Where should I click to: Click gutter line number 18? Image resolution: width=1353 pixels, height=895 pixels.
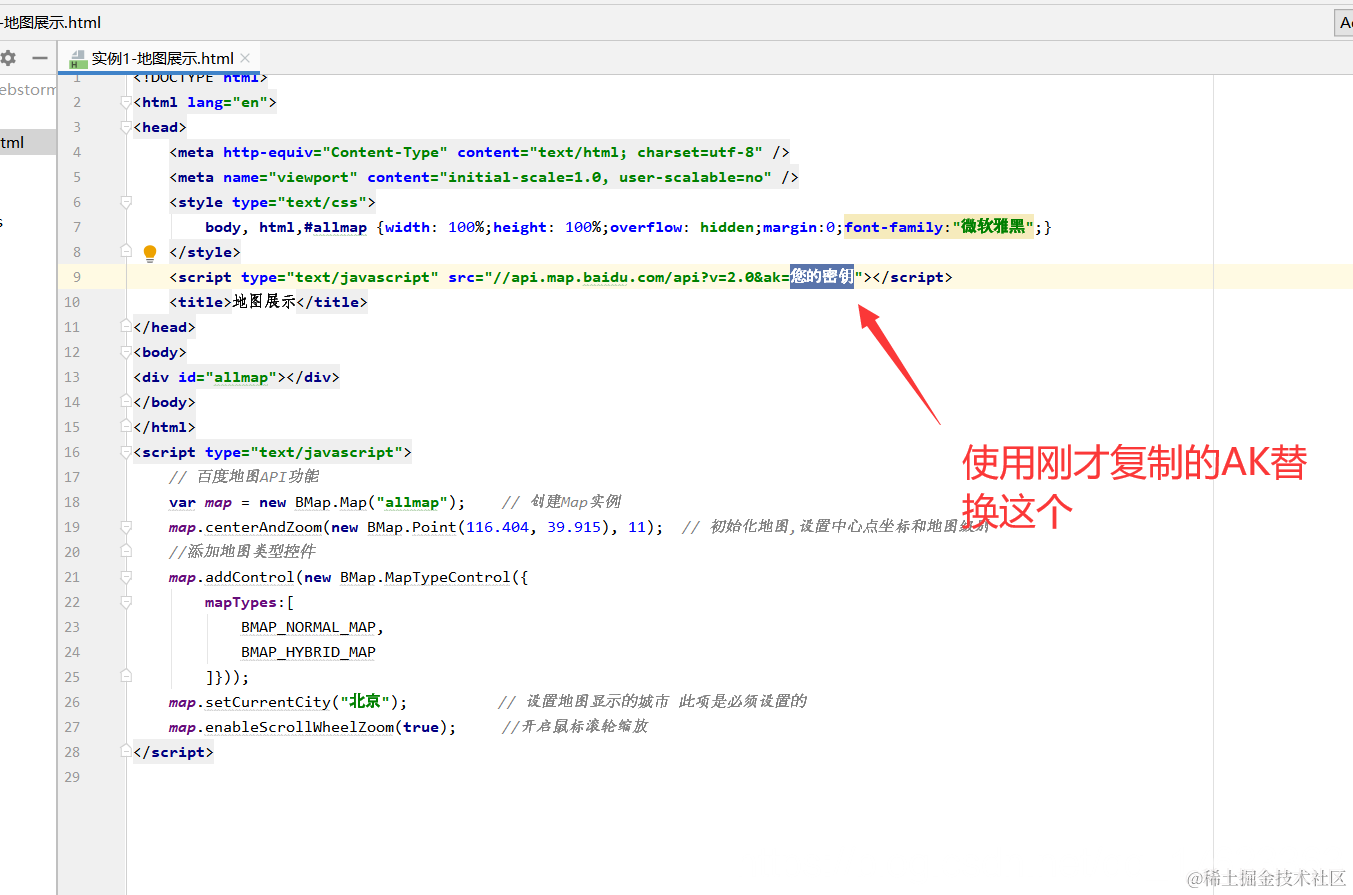tap(73, 502)
